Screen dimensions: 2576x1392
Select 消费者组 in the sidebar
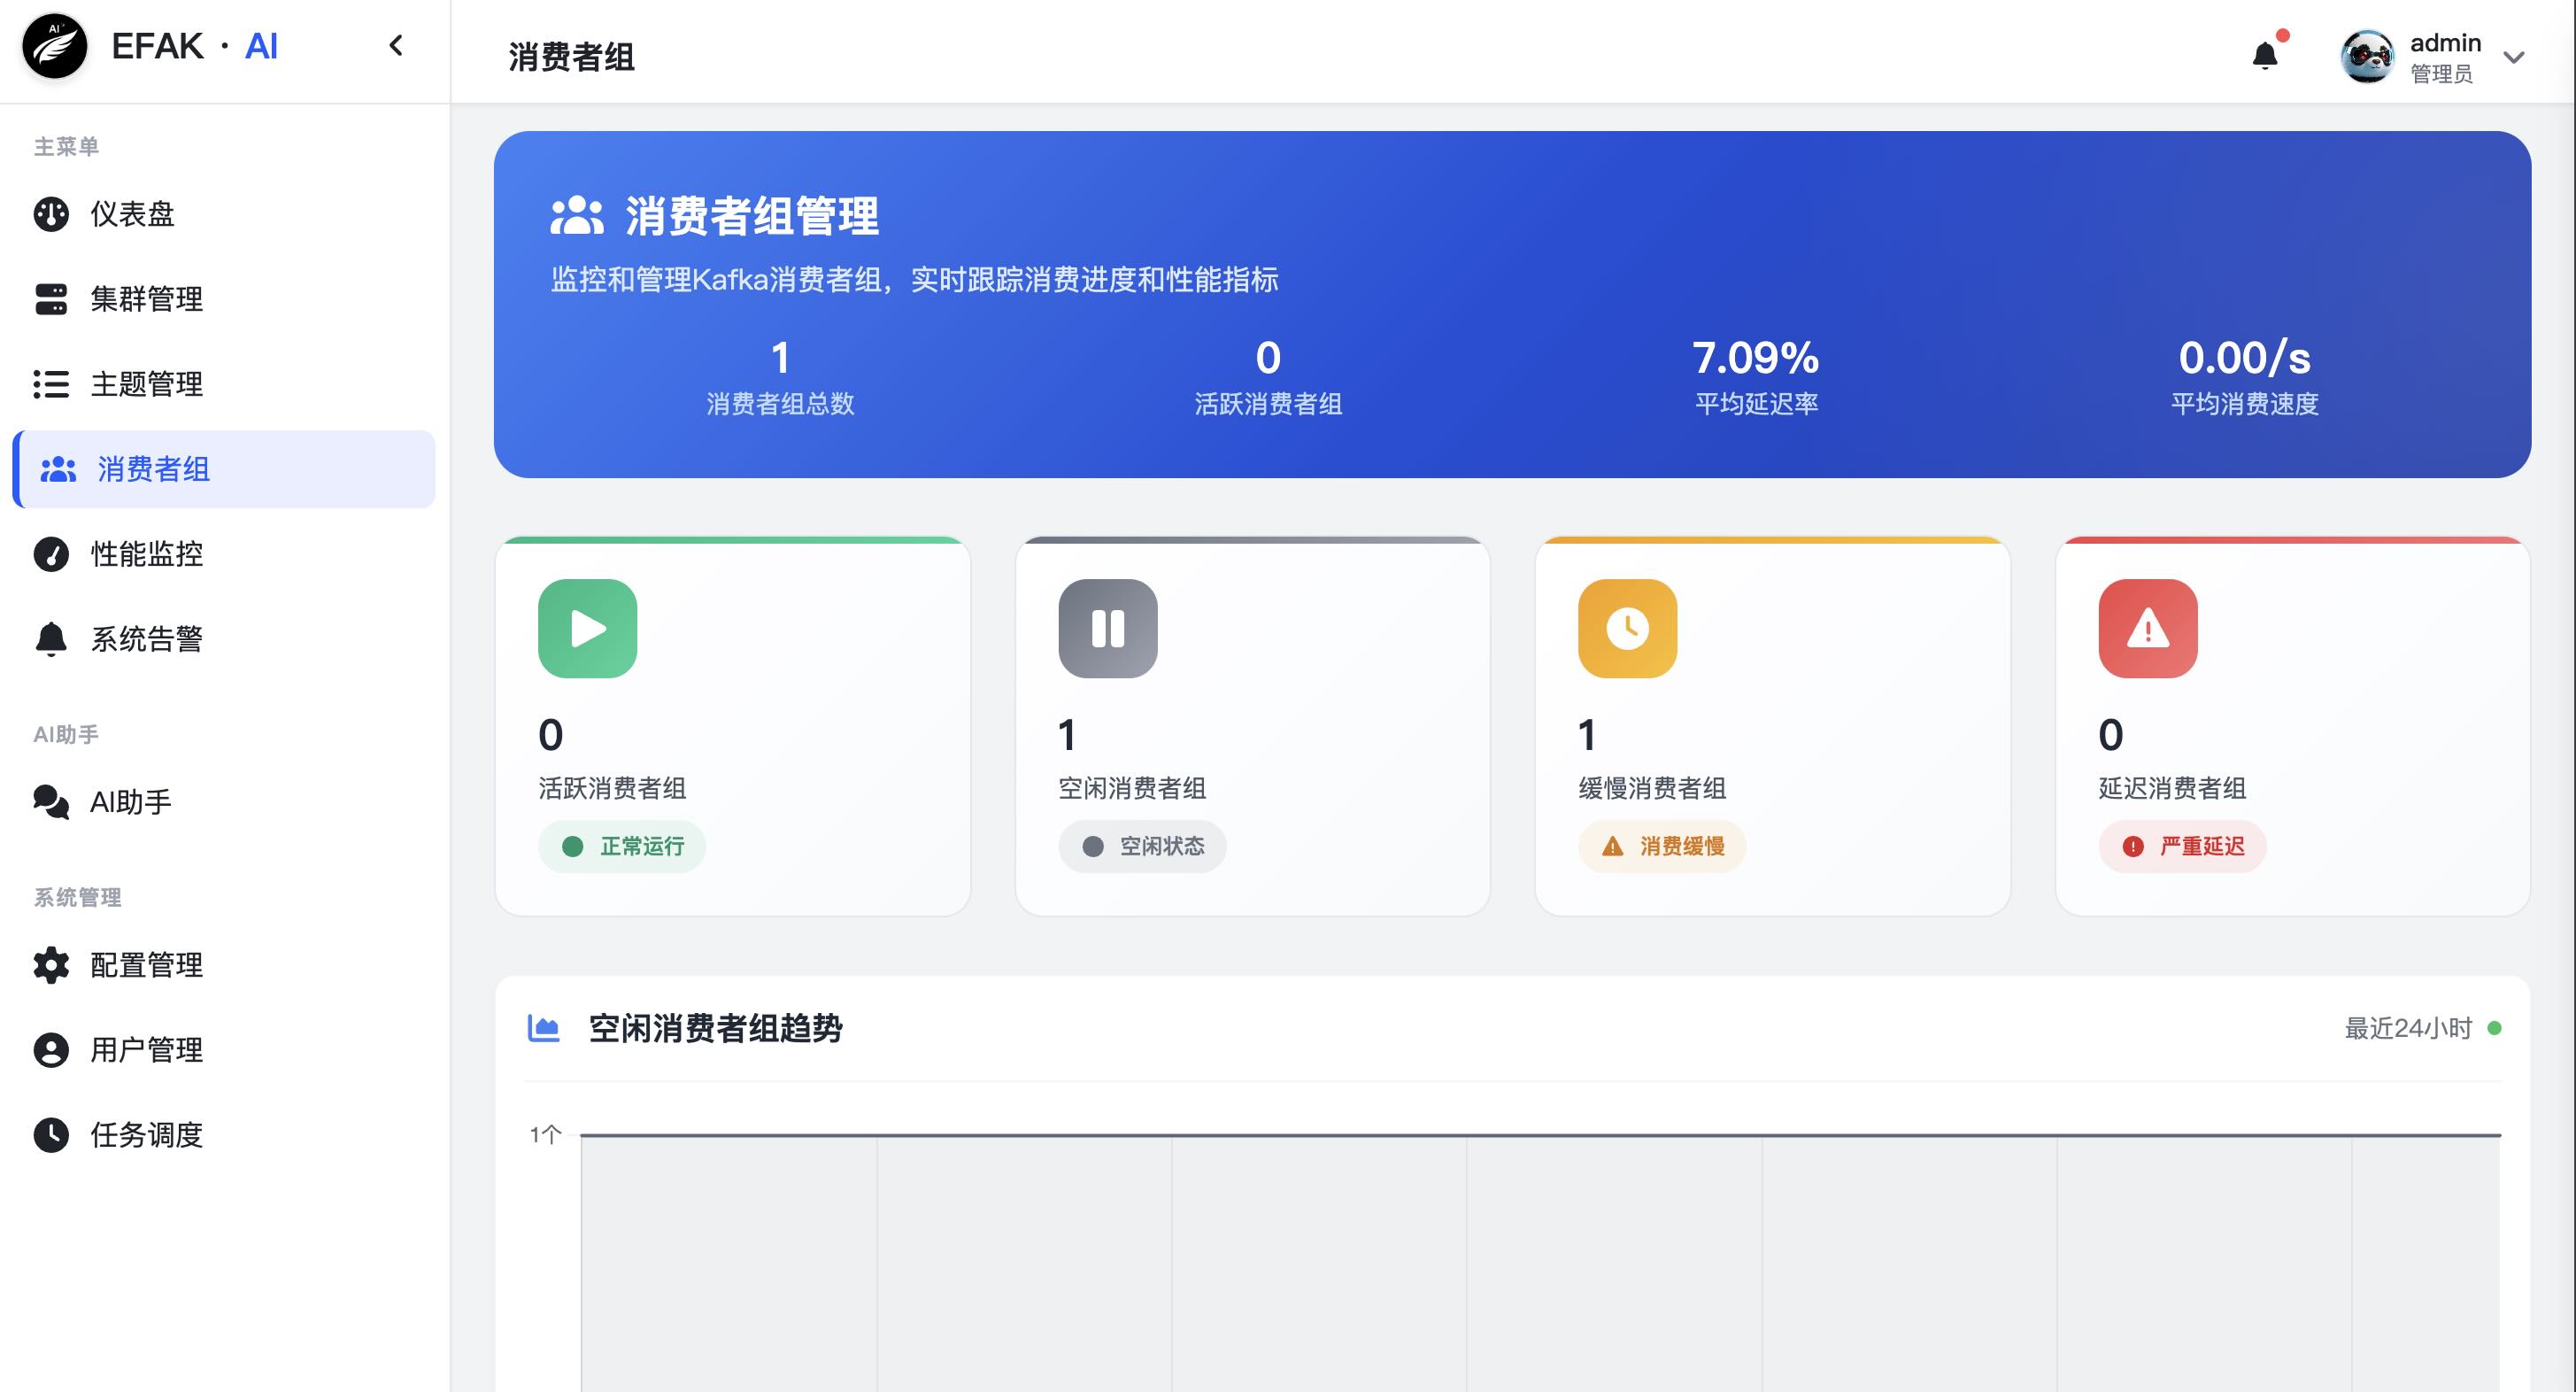[x=153, y=469]
